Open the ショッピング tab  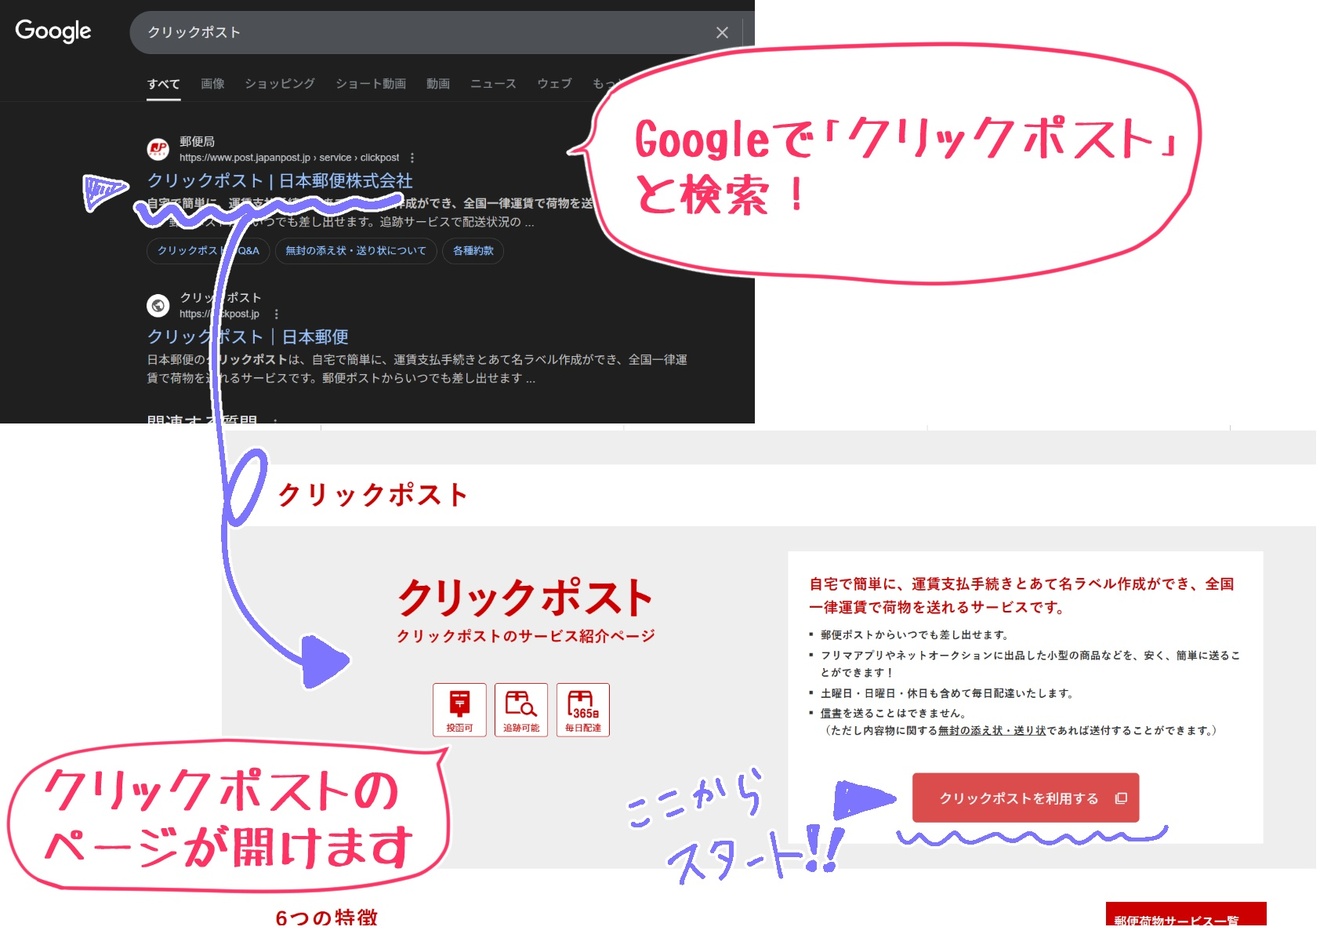[x=280, y=84]
